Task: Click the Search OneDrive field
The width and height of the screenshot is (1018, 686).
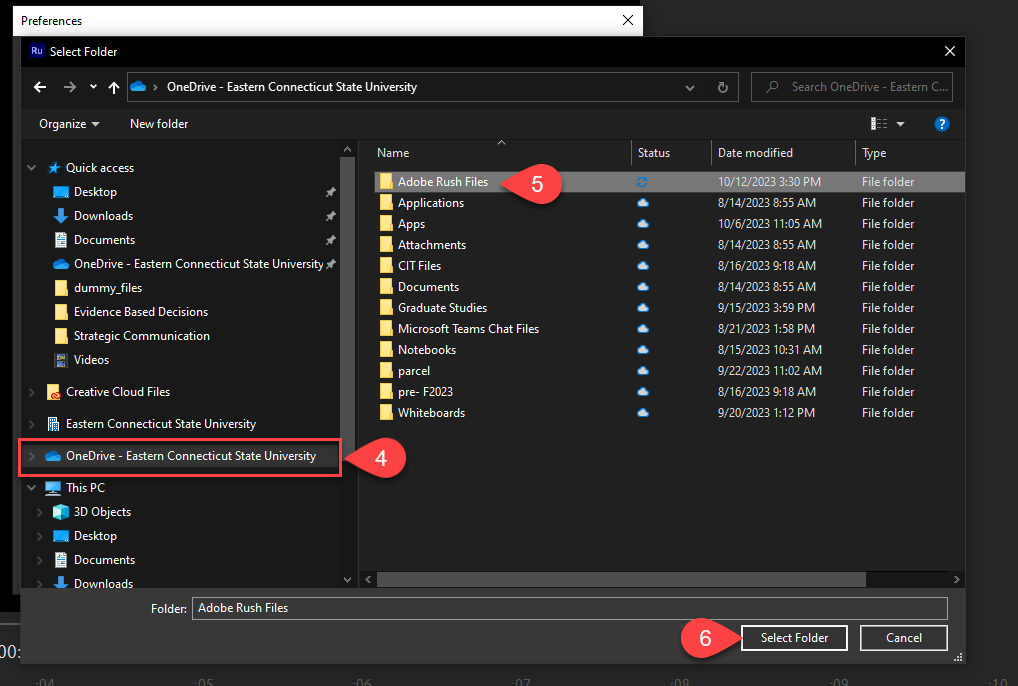Action: (x=852, y=87)
